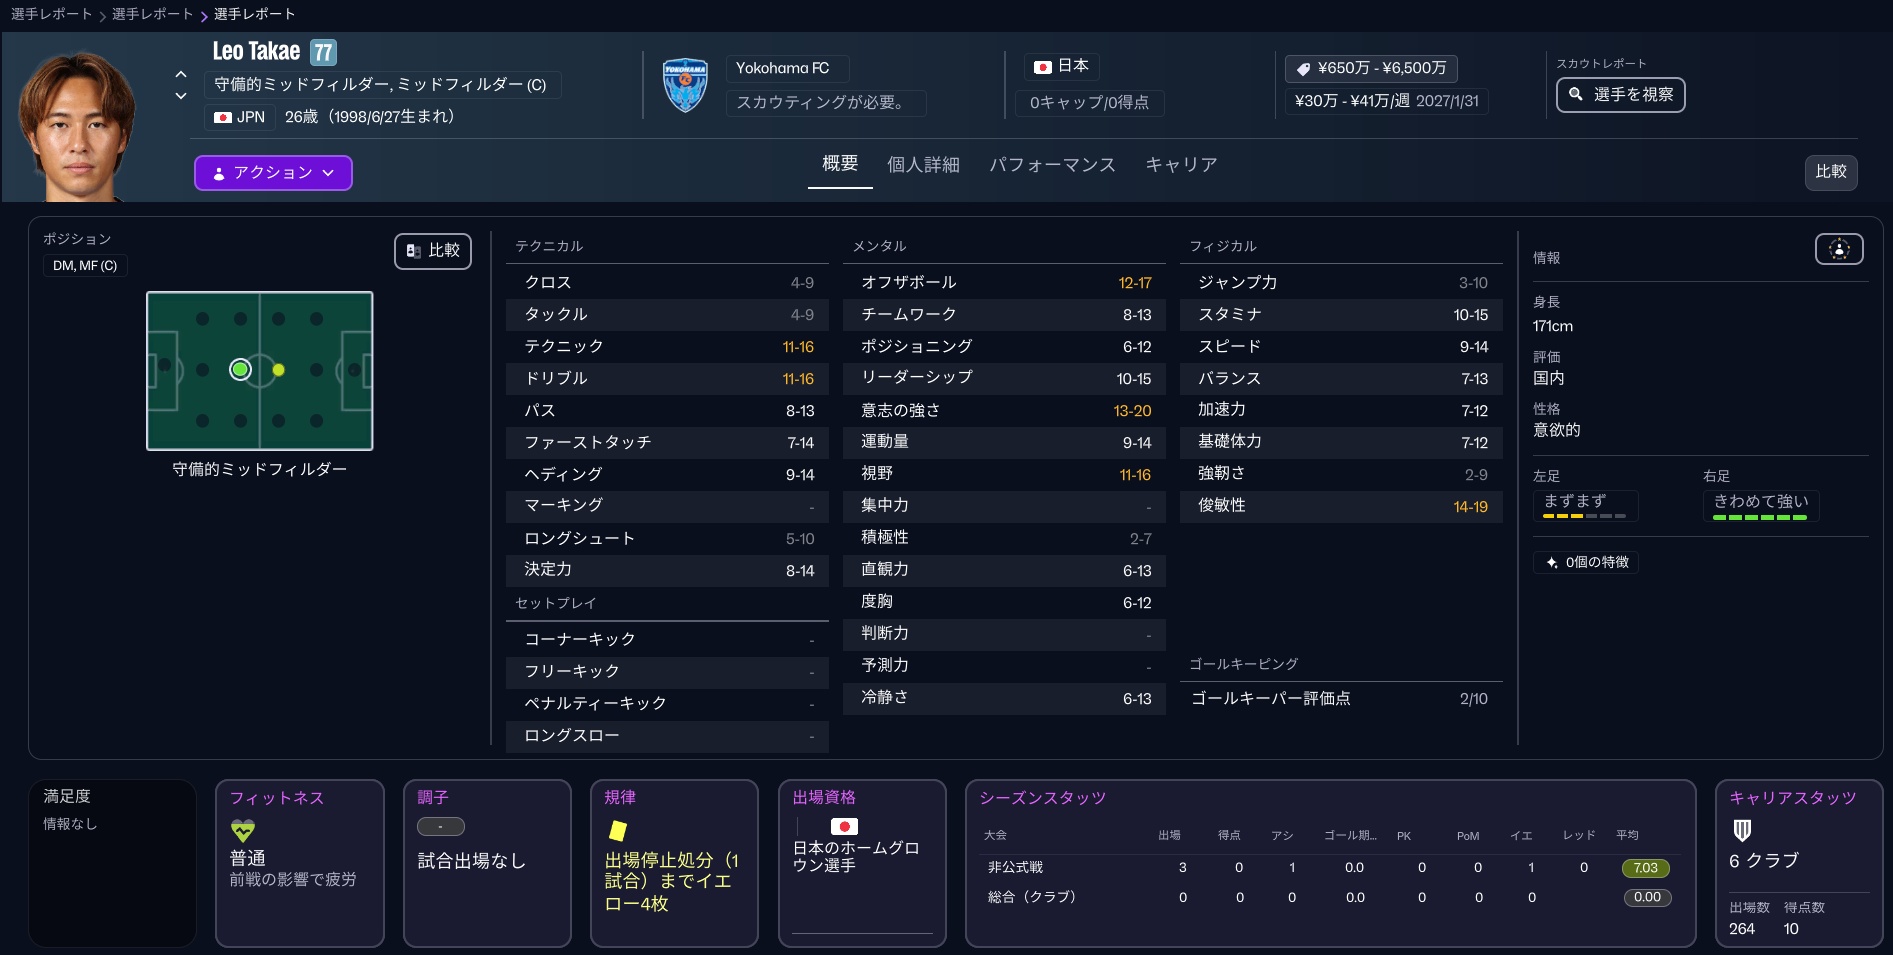The height and width of the screenshot is (955, 1893).
Task: Click the player rating 77 badge
Action: pyautogui.click(x=323, y=52)
